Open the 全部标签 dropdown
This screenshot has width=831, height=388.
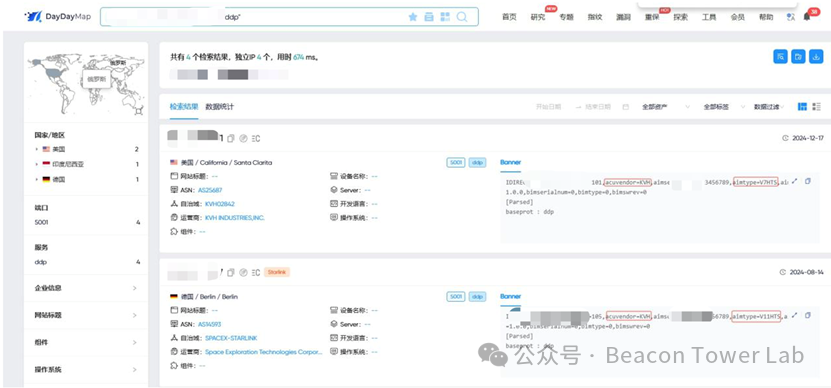724,107
